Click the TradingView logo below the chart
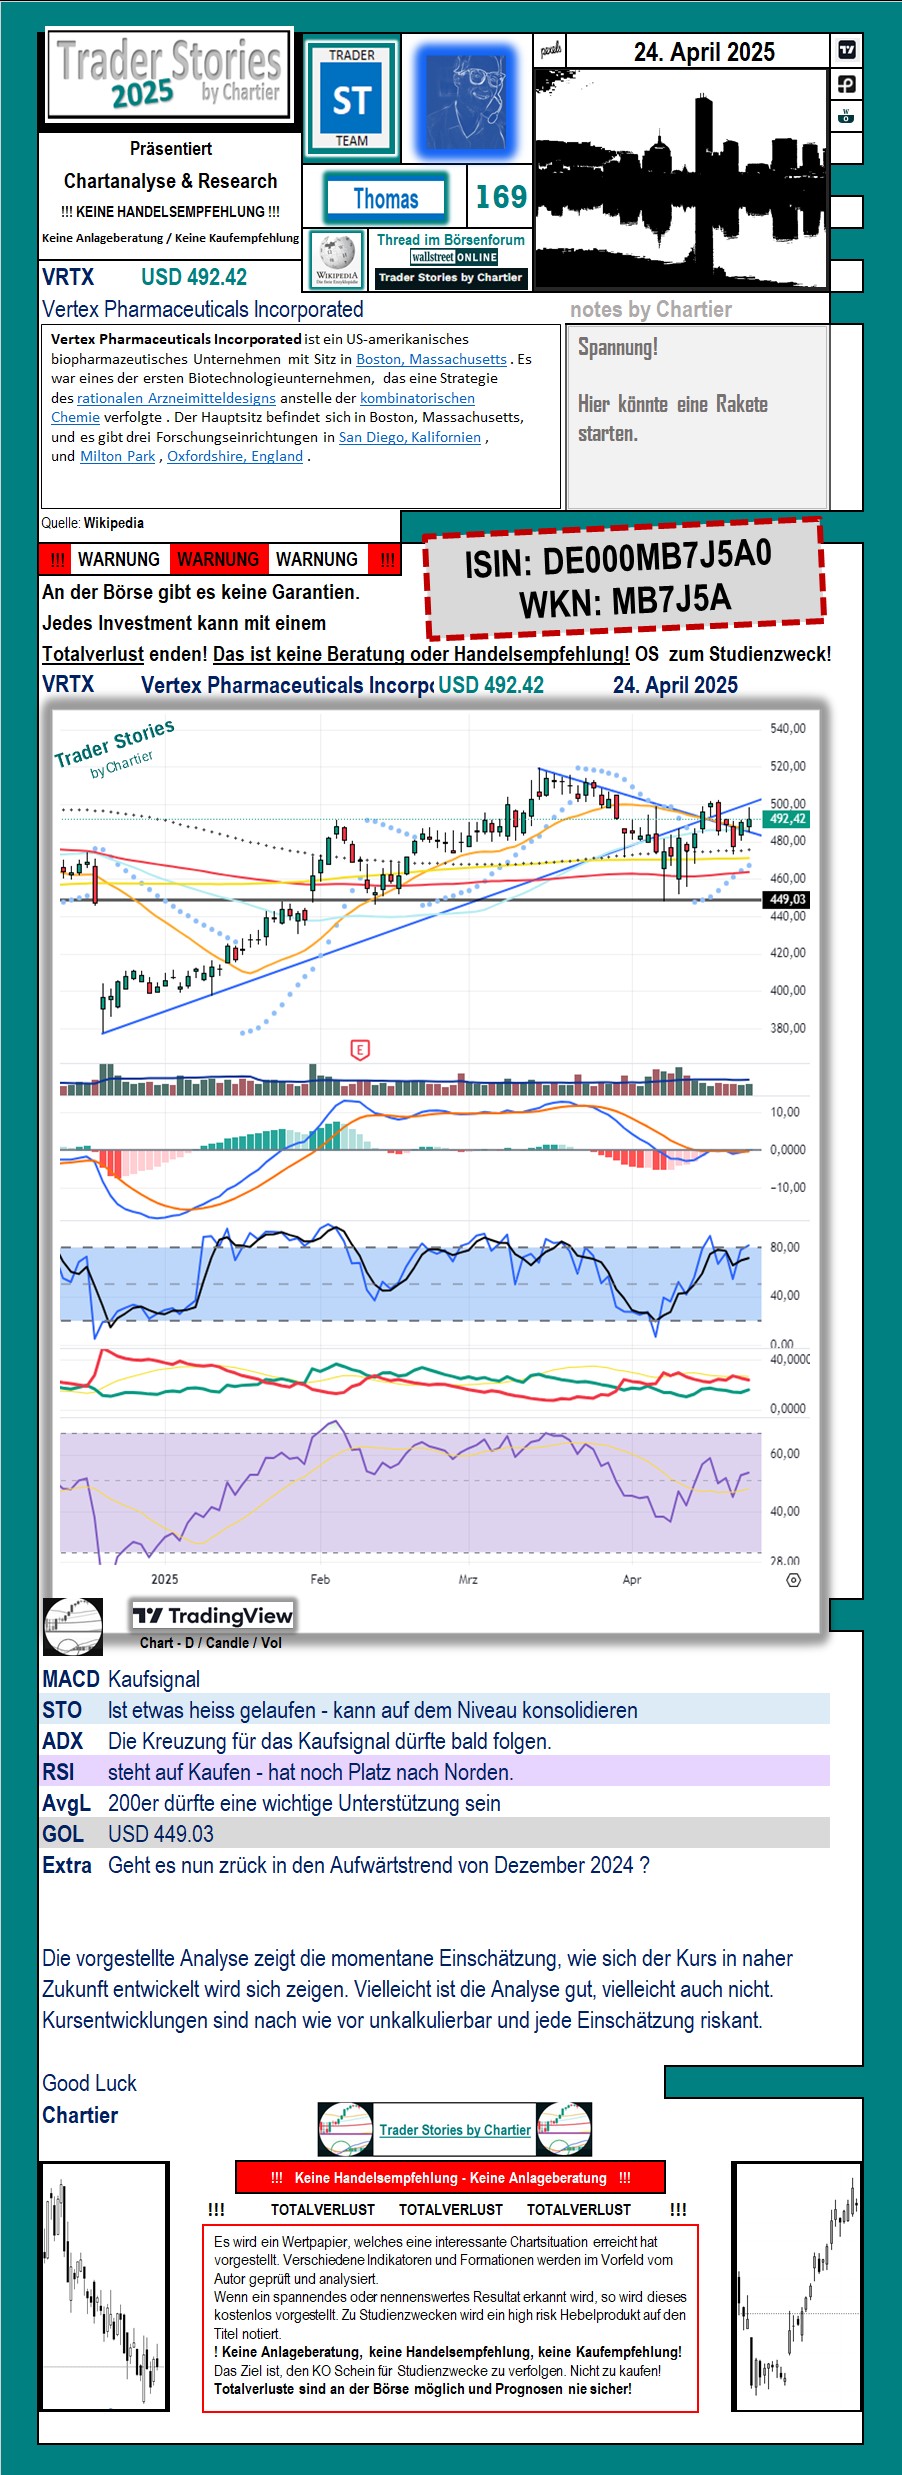This screenshot has height=2475, width=902. pos(213,1615)
